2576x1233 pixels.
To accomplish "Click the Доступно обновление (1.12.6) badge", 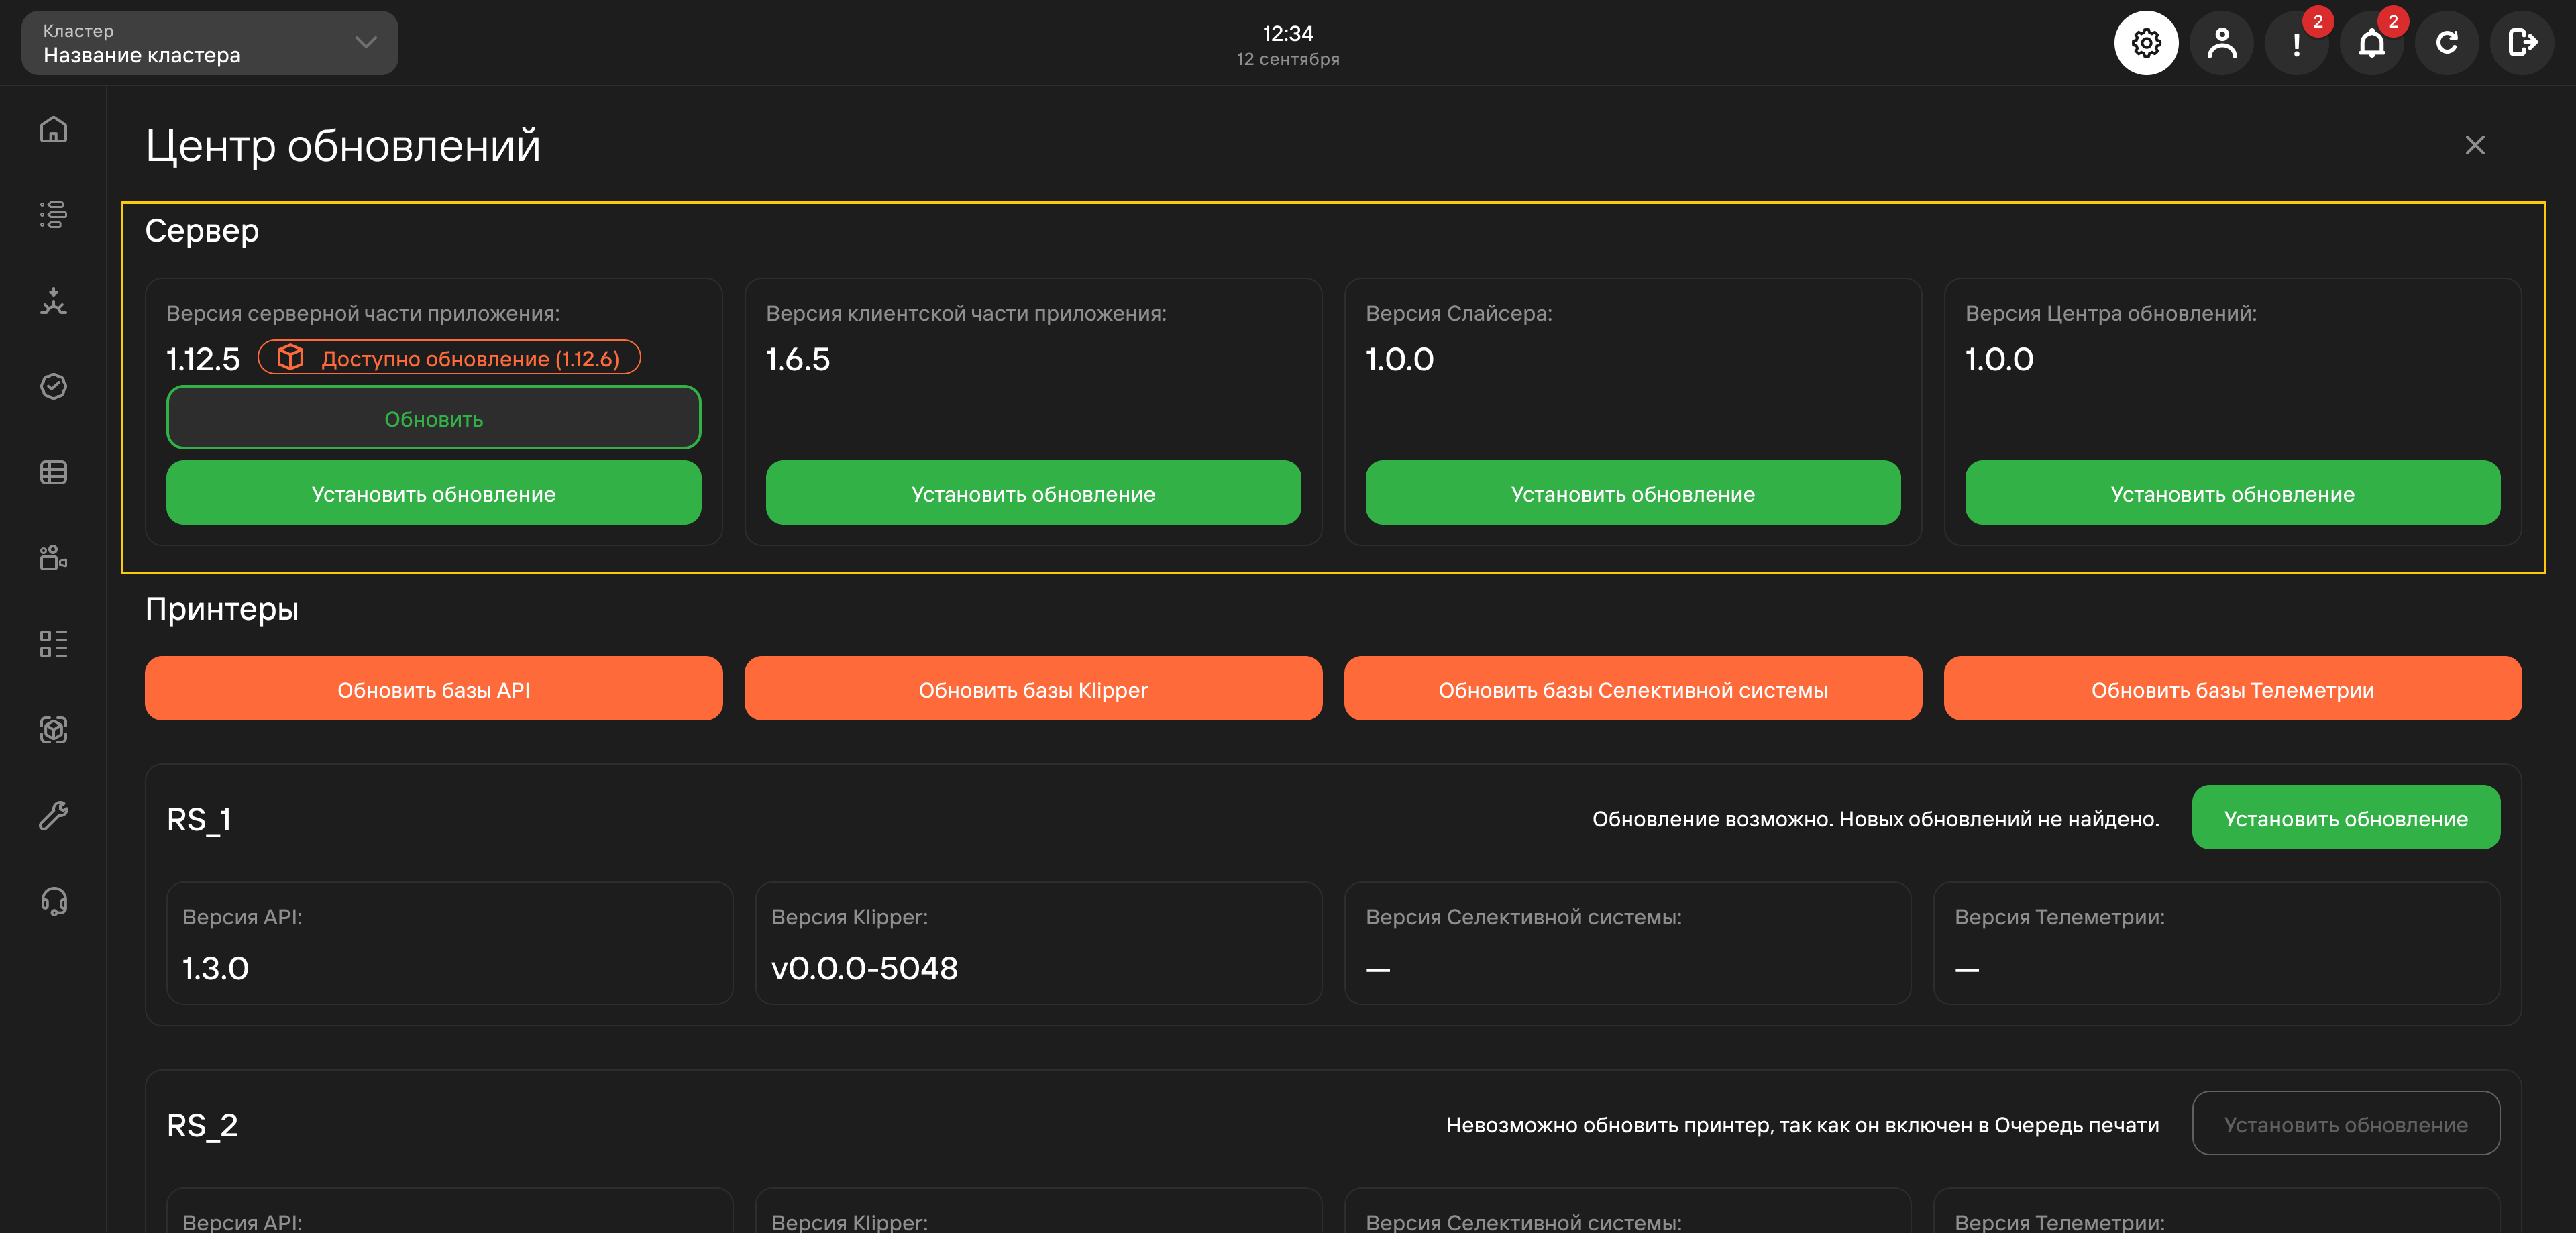I will [x=449, y=358].
